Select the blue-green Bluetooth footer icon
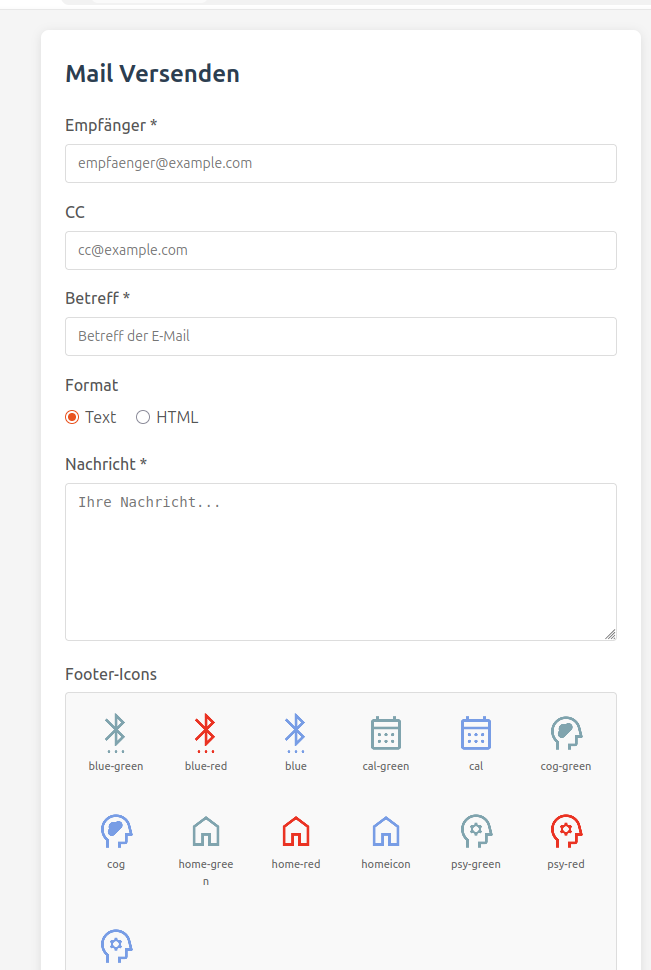The image size is (651, 970). pyautogui.click(x=116, y=733)
